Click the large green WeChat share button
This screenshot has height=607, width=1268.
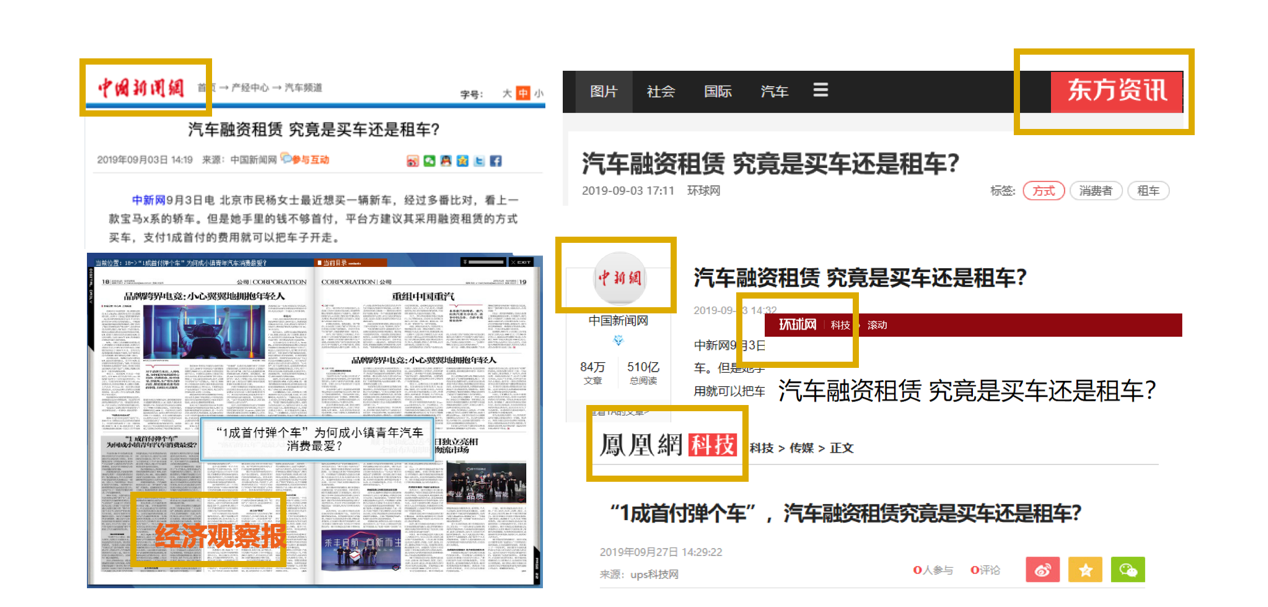pyautogui.click(x=1128, y=569)
